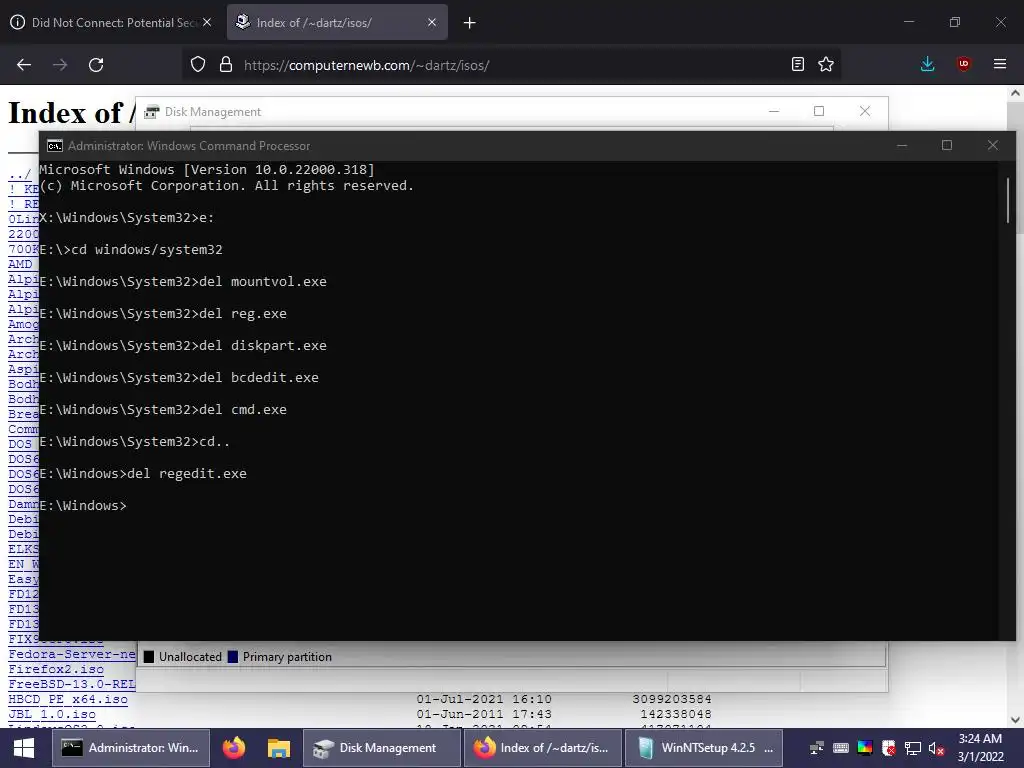Open the clock showing 3:24 AM
1024x768 pixels.
[980, 748]
